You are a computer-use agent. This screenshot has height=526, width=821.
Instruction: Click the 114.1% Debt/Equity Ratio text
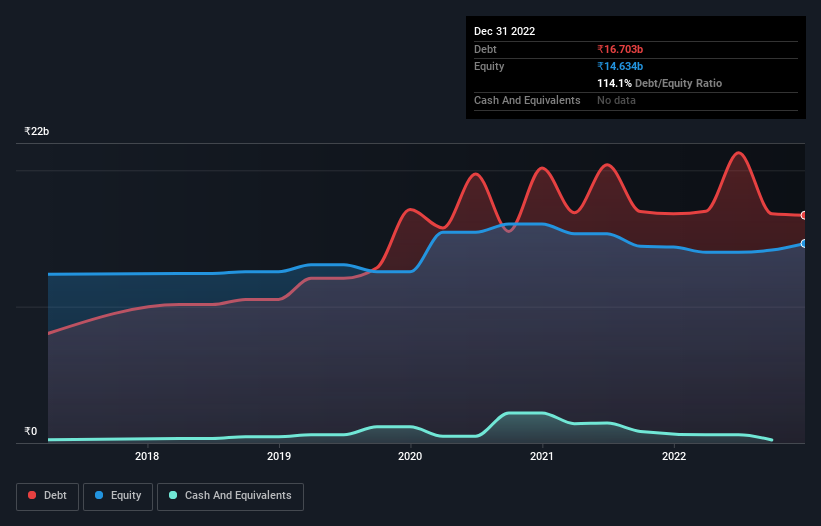pos(659,83)
